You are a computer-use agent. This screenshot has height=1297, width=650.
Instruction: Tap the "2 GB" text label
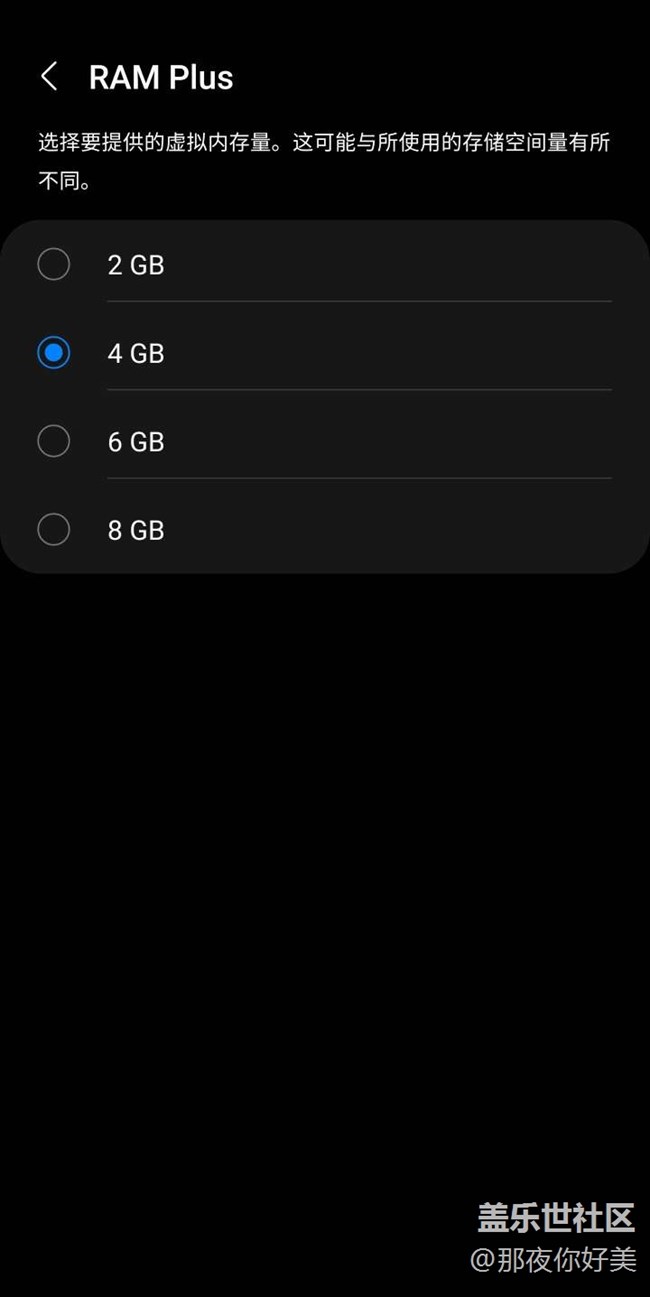(x=136, y=265)
